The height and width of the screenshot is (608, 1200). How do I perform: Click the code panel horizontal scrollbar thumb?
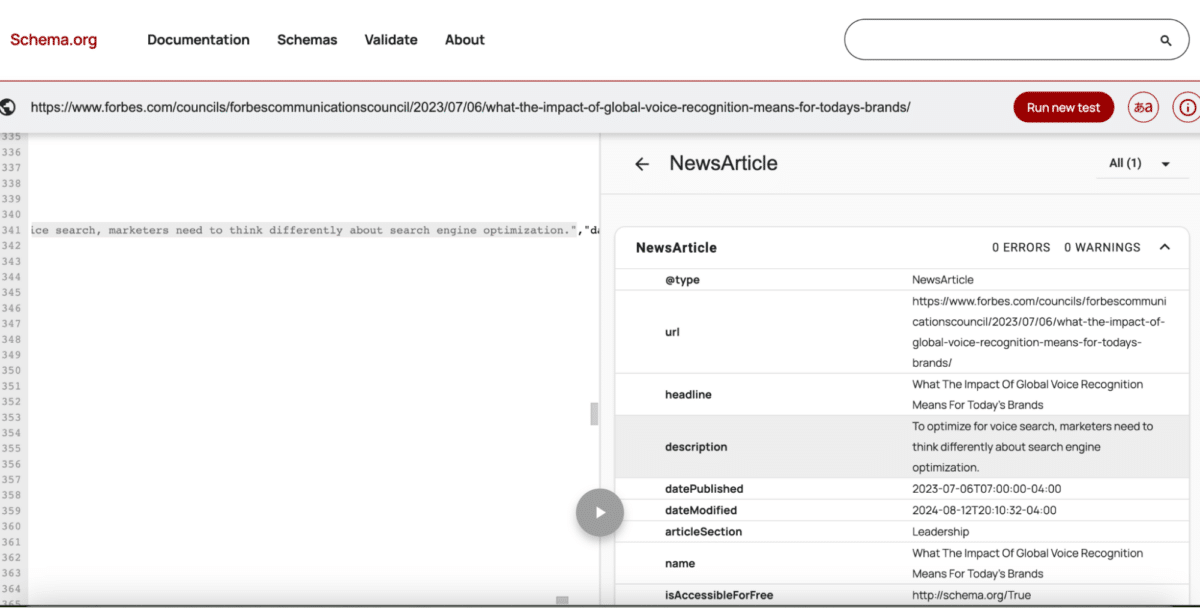tap(563, 600)
